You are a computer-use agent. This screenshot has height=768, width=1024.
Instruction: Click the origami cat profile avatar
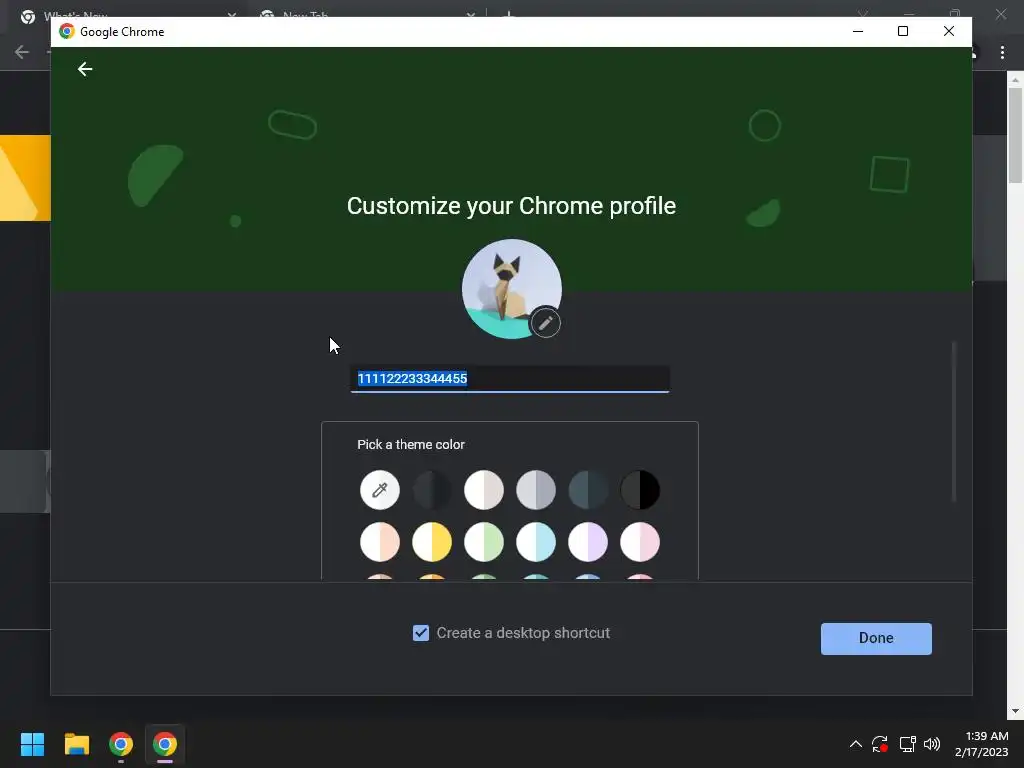pos(511,289)
